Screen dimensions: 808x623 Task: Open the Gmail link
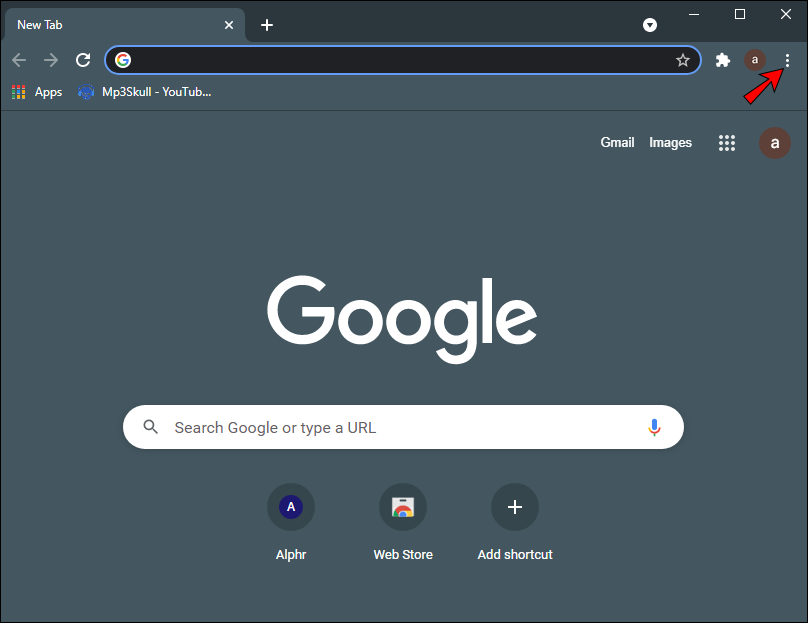pyautogui.click(x=617, y=143)
